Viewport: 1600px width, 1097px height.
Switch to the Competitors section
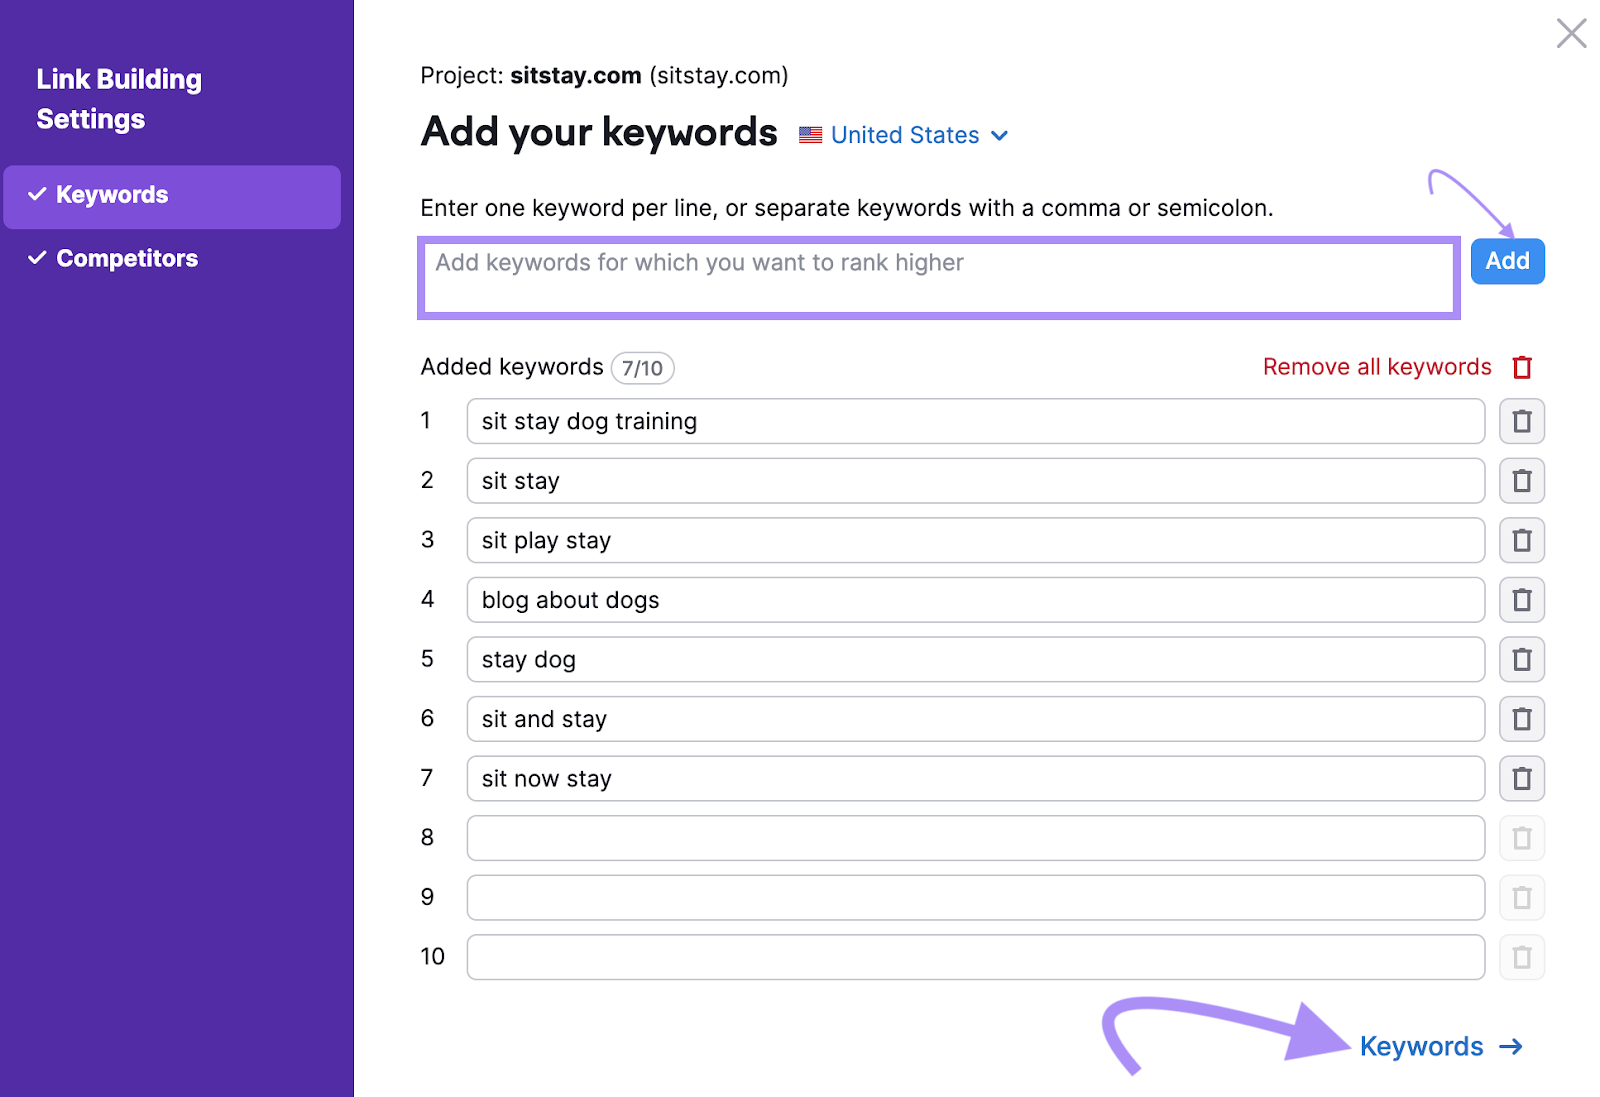[127, 258]
